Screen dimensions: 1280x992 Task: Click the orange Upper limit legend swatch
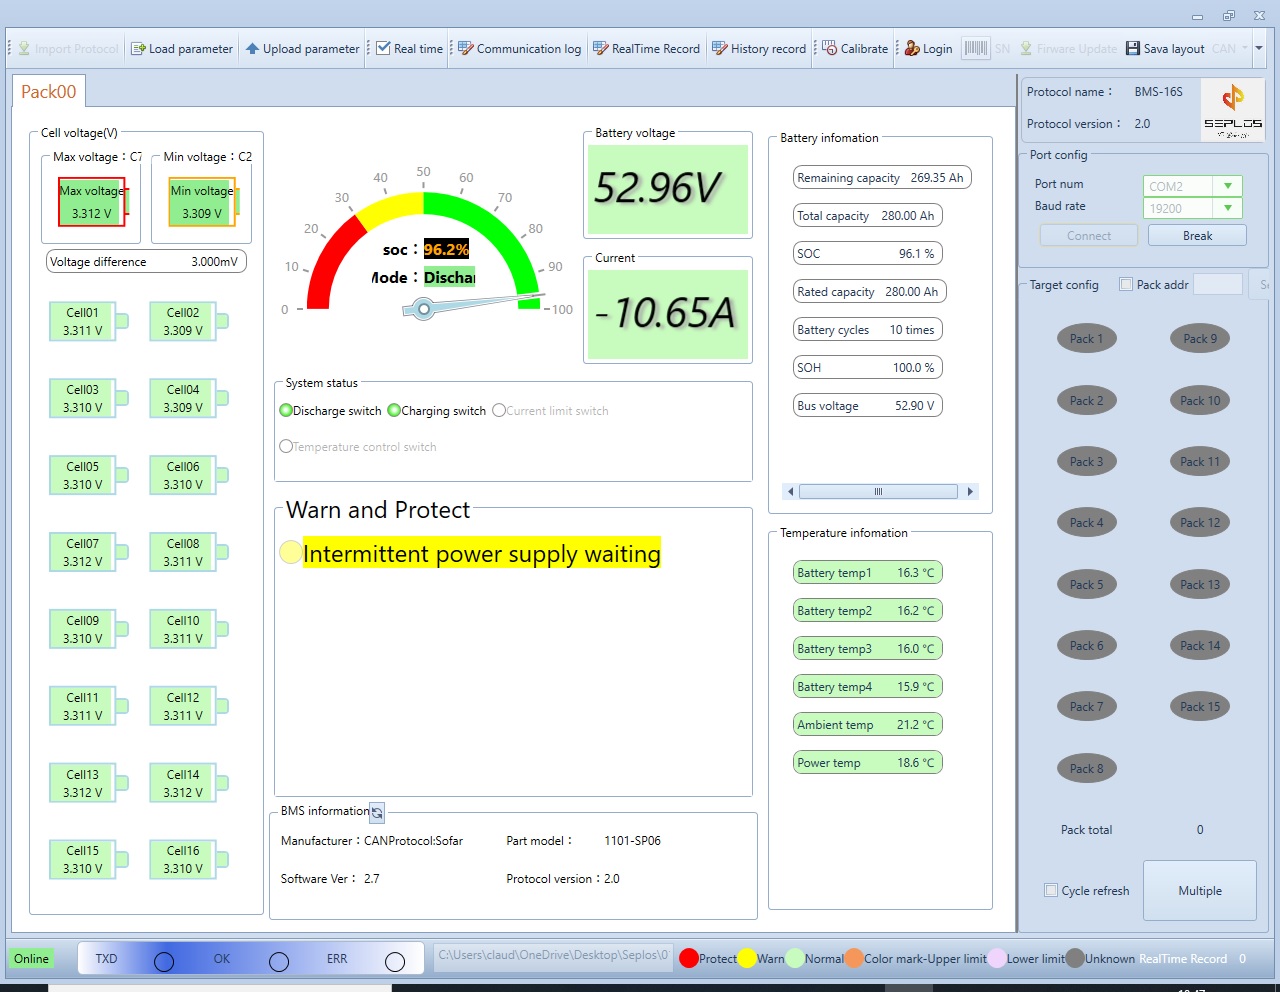pos(854,958)
